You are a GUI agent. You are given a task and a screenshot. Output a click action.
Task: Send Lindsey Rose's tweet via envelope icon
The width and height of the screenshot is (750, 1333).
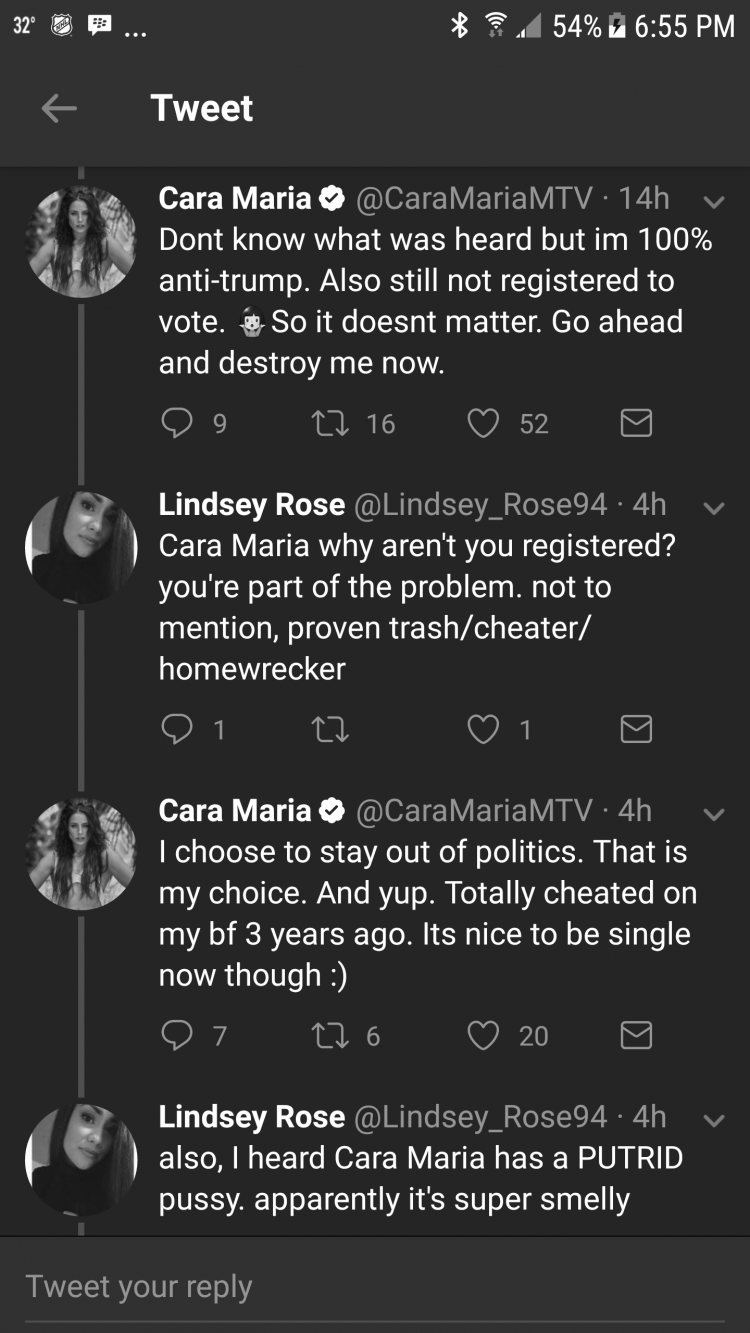tap(636, 730)
